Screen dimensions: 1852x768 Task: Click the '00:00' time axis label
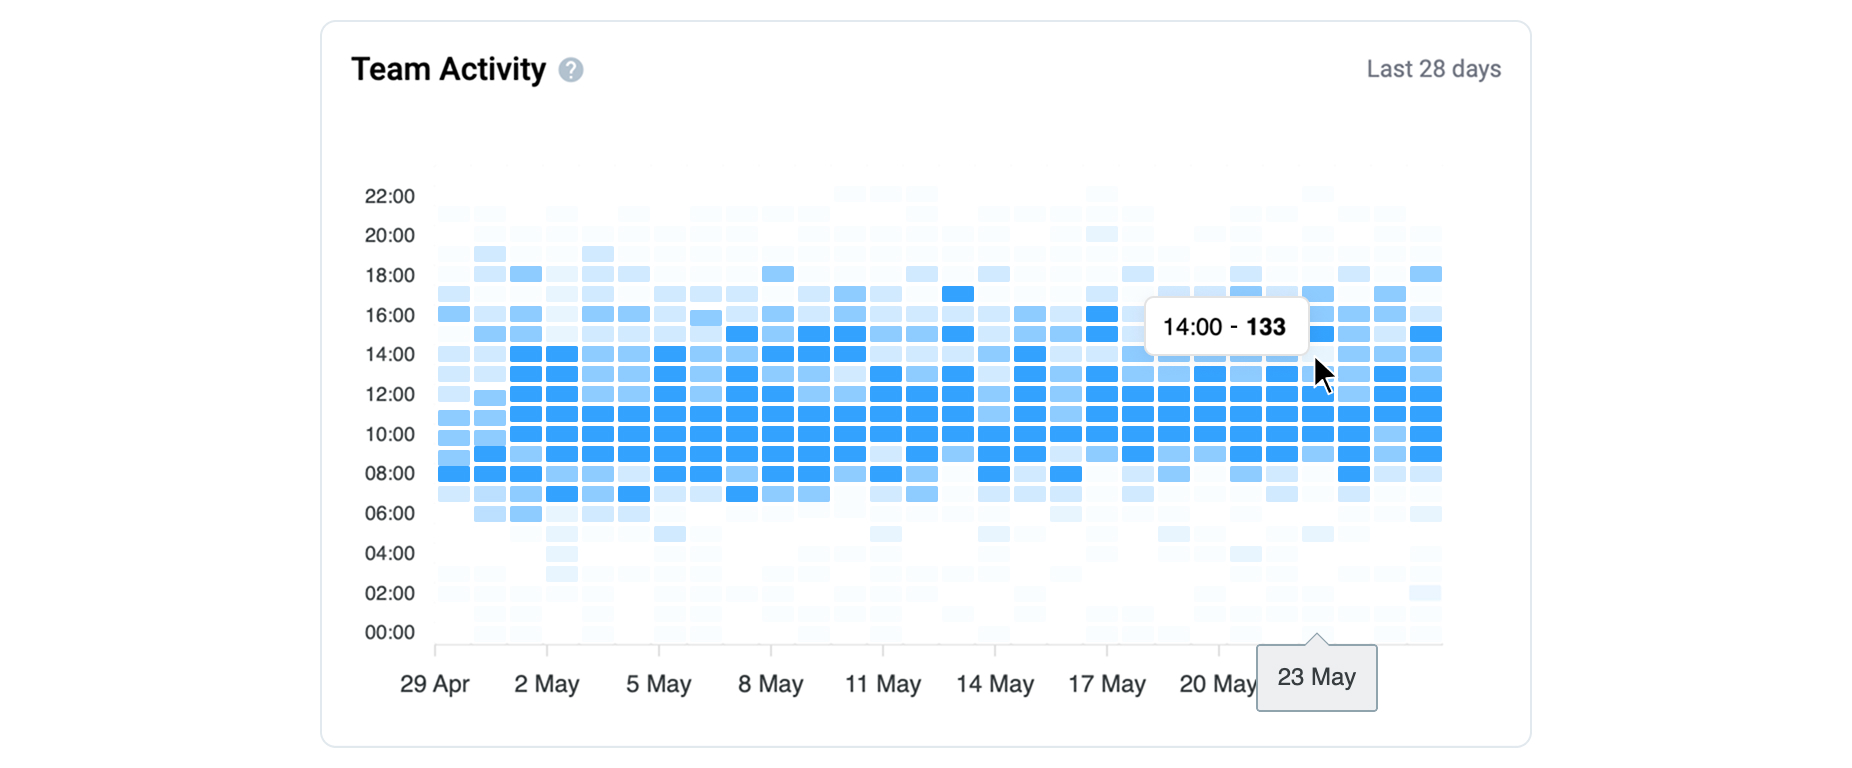(389, 632)
